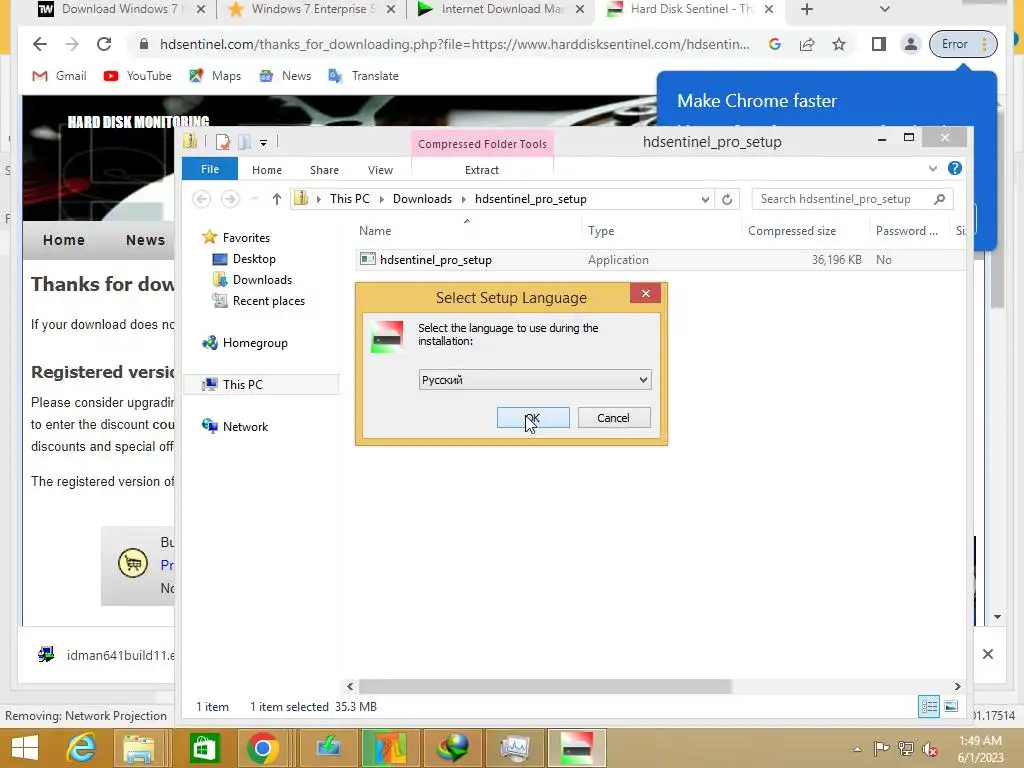Screen dimensions: 1024x768
Task: Go forward in Explorer navigation
Action: tap(230, 199)
